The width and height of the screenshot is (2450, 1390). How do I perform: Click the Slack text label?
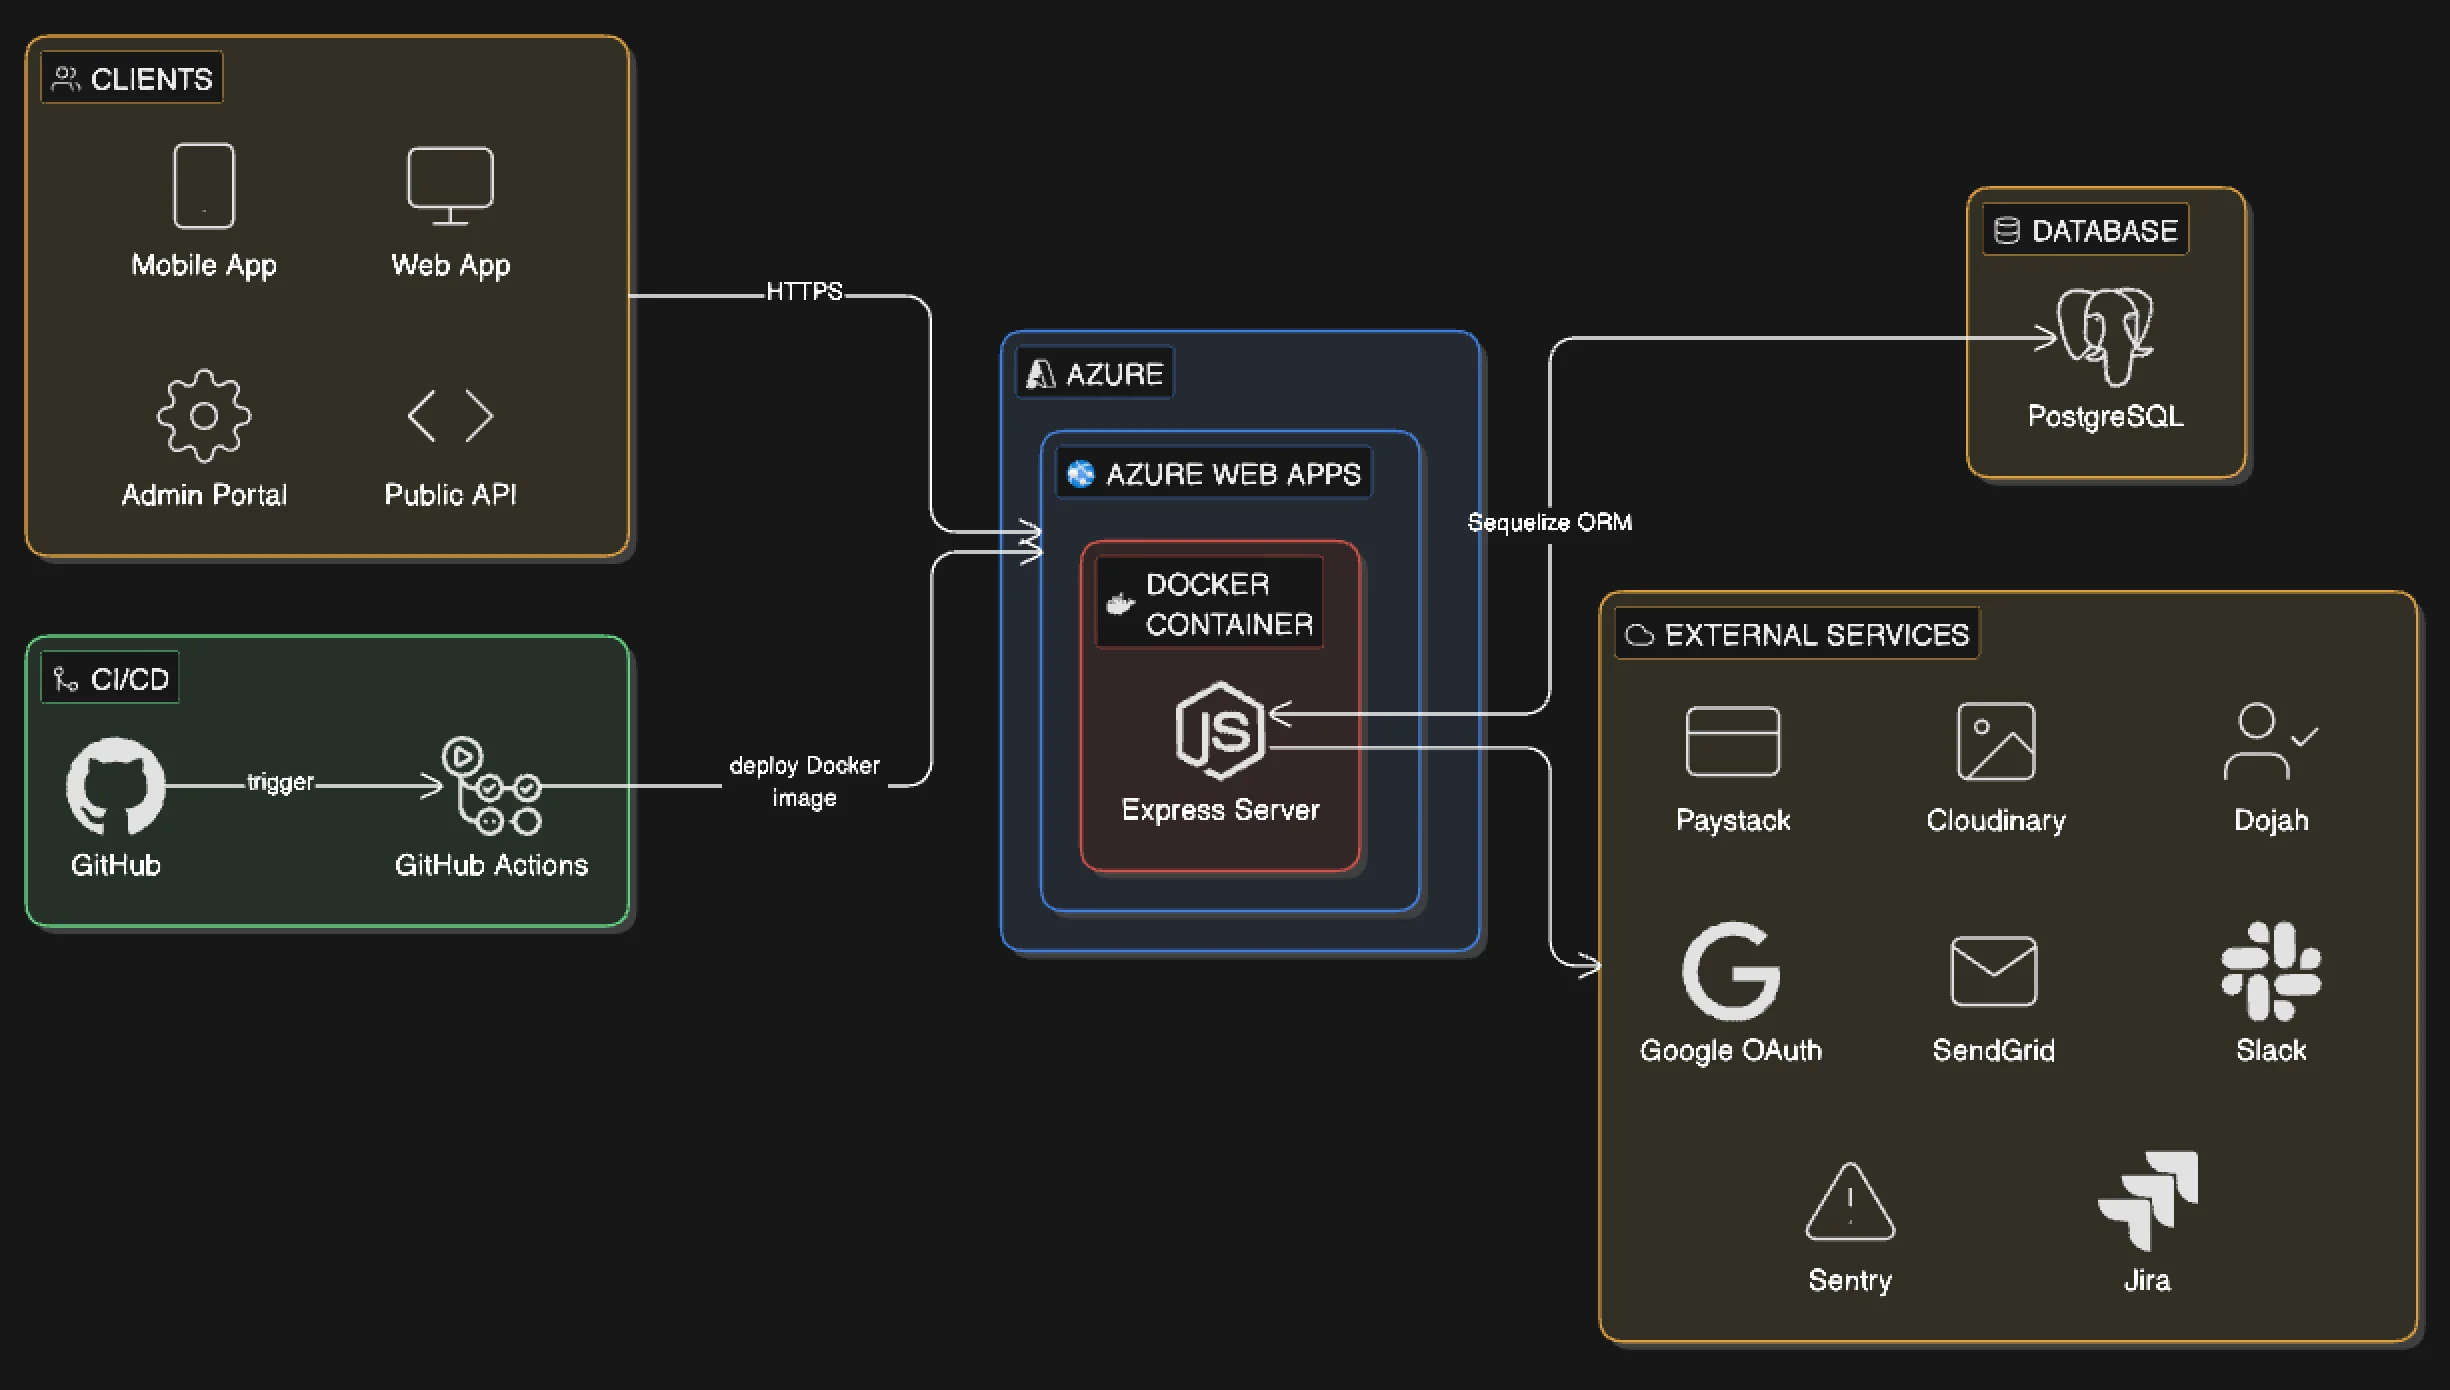2271,1050
